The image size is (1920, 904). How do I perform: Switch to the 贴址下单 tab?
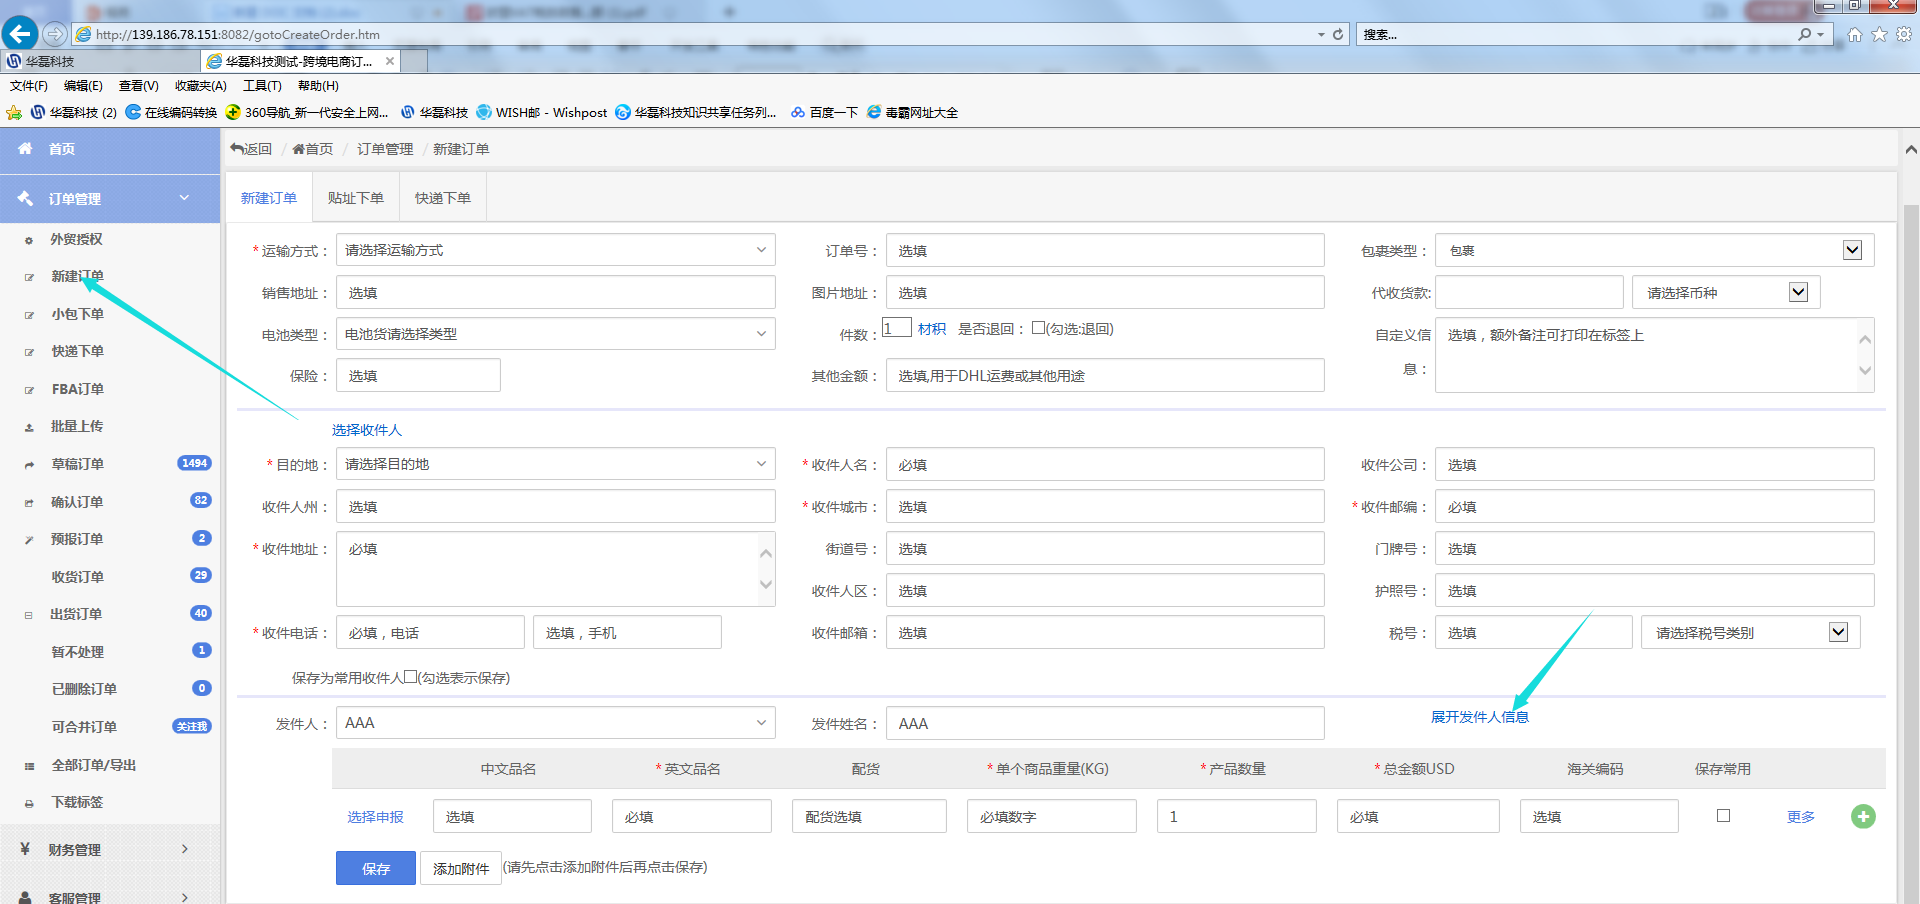pos(355,198)
